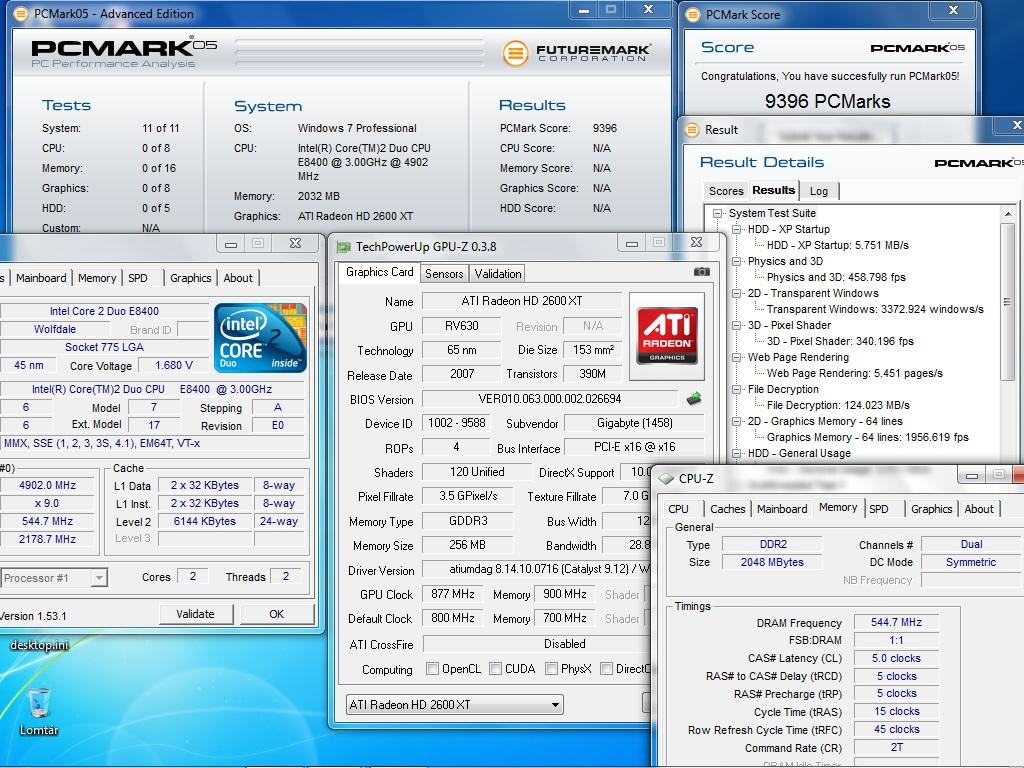
Task: Select 'File Decryption: 124.023 MB/s' result row
Action: [838, 405]
